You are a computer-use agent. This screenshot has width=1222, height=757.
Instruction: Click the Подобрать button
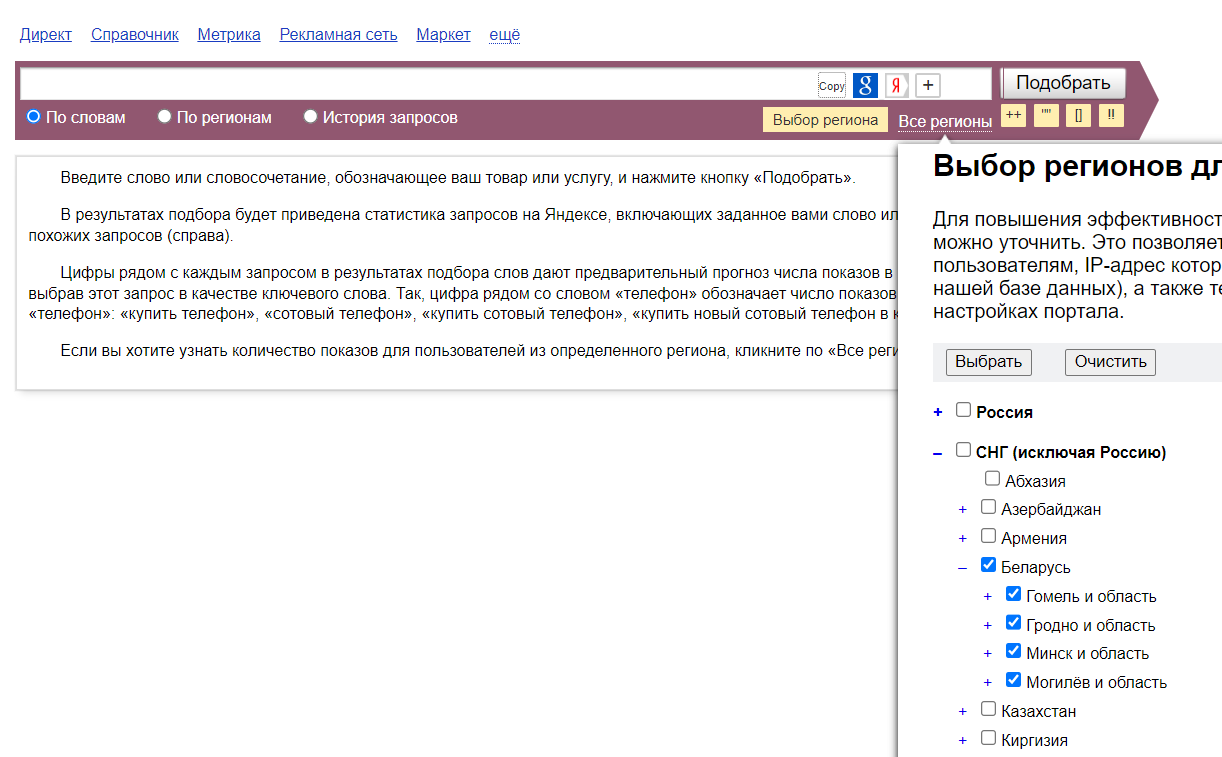(1064, 83)
